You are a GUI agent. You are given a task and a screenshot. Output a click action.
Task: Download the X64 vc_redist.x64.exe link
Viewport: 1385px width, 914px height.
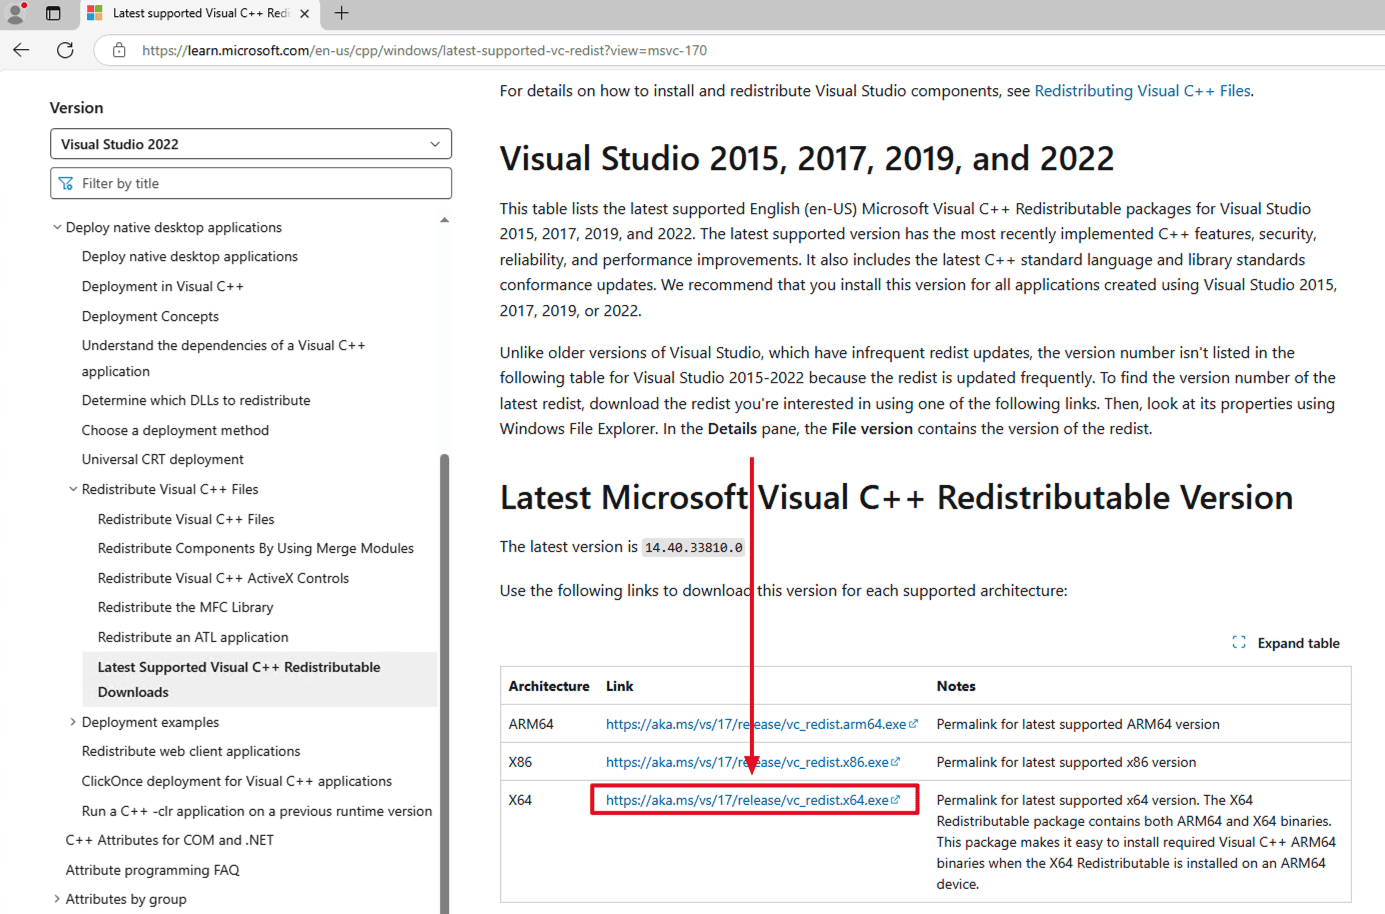752,800
